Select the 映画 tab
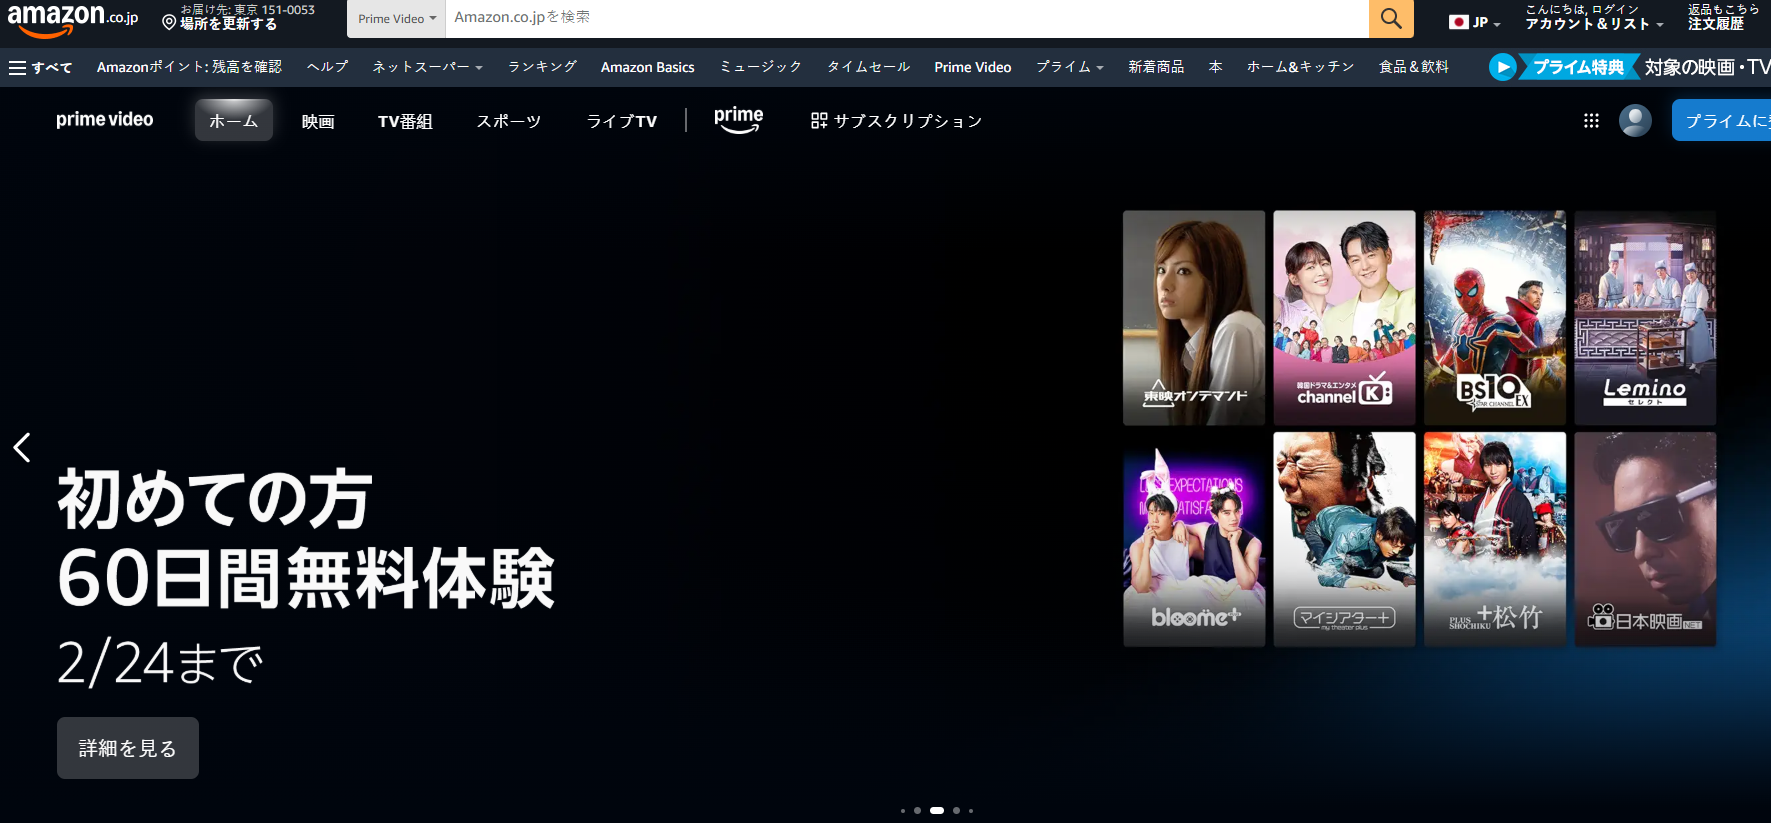1771x823 pixels. (x=318, y=121)
